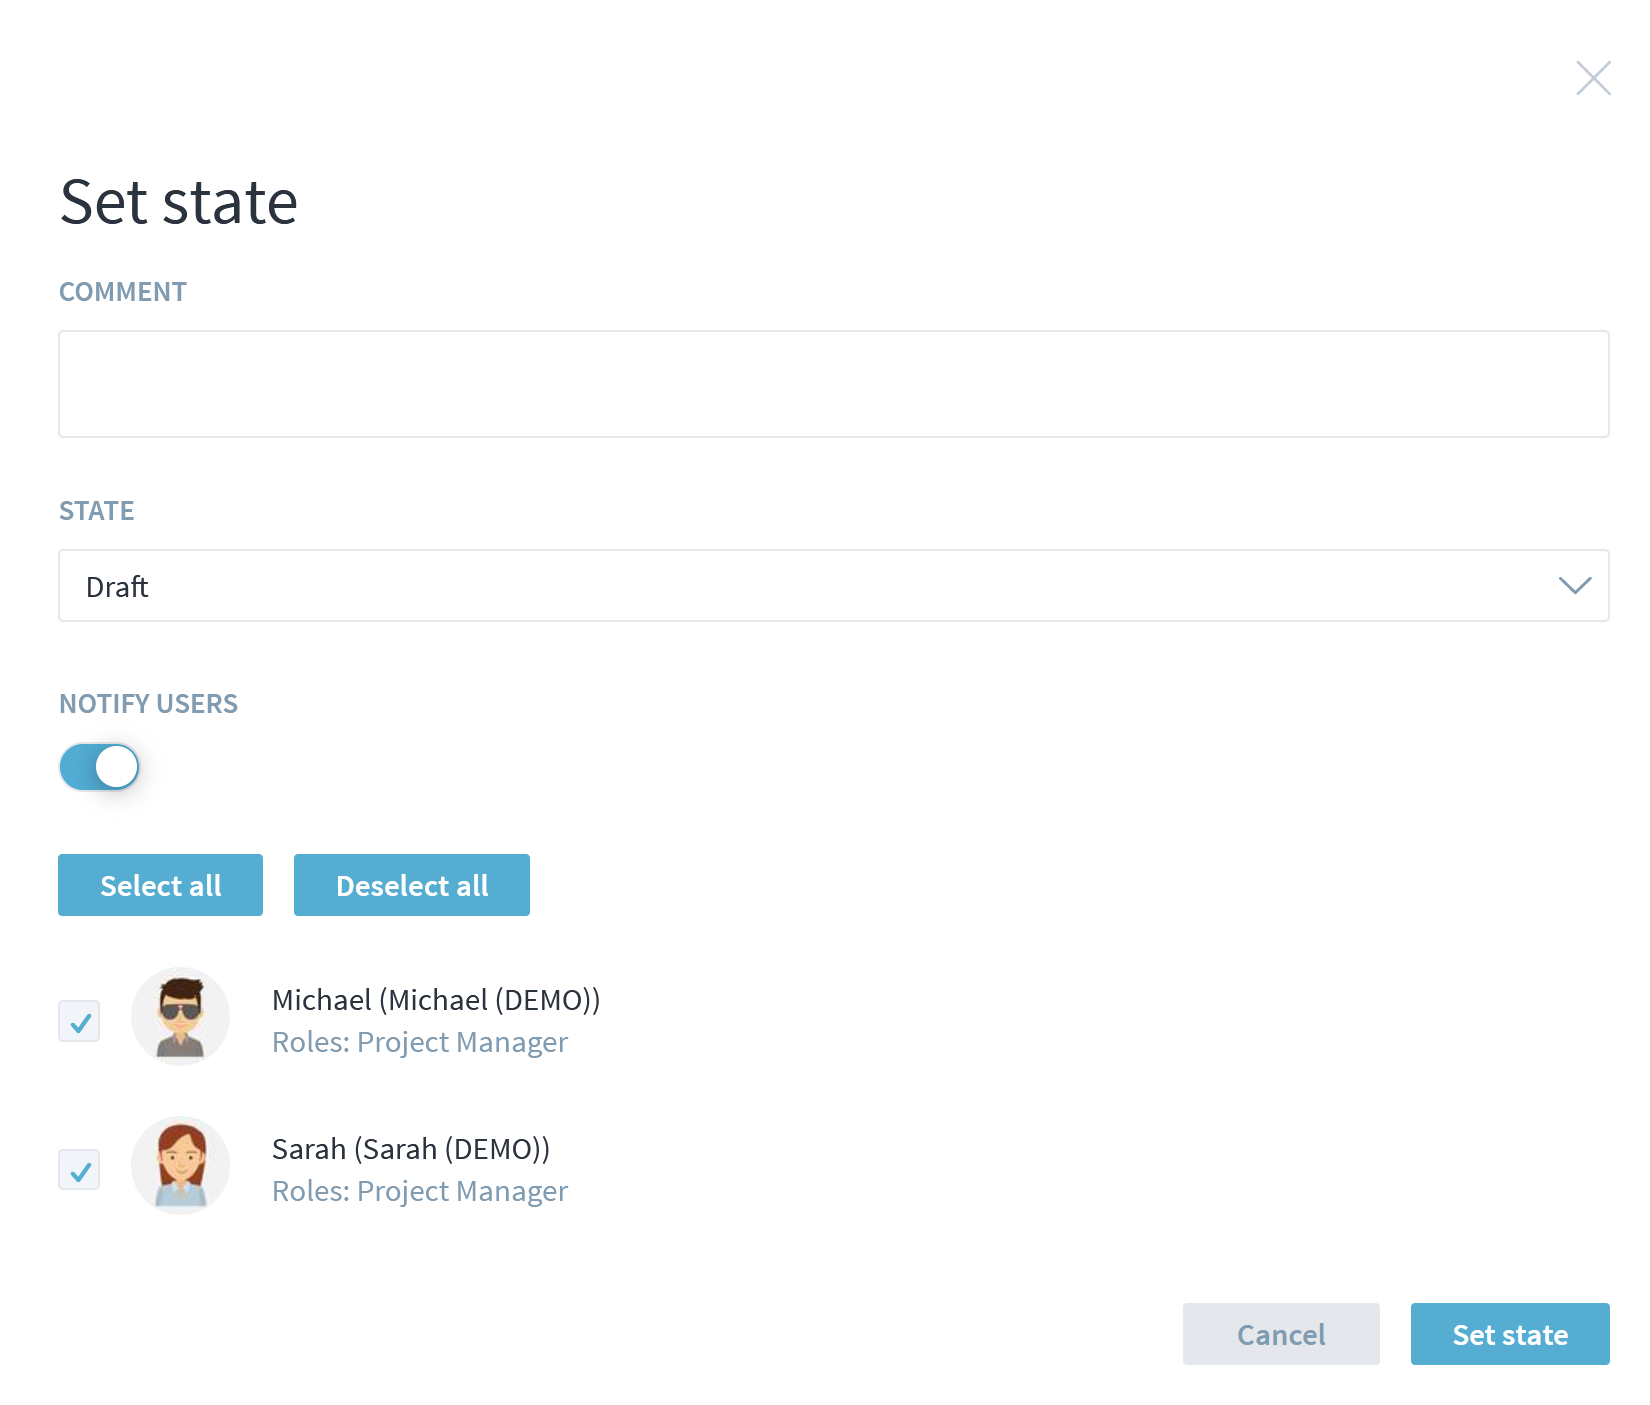Click into the Comment text field
Viewport: 1650px width, 1405px height.
tap(833, 384)
